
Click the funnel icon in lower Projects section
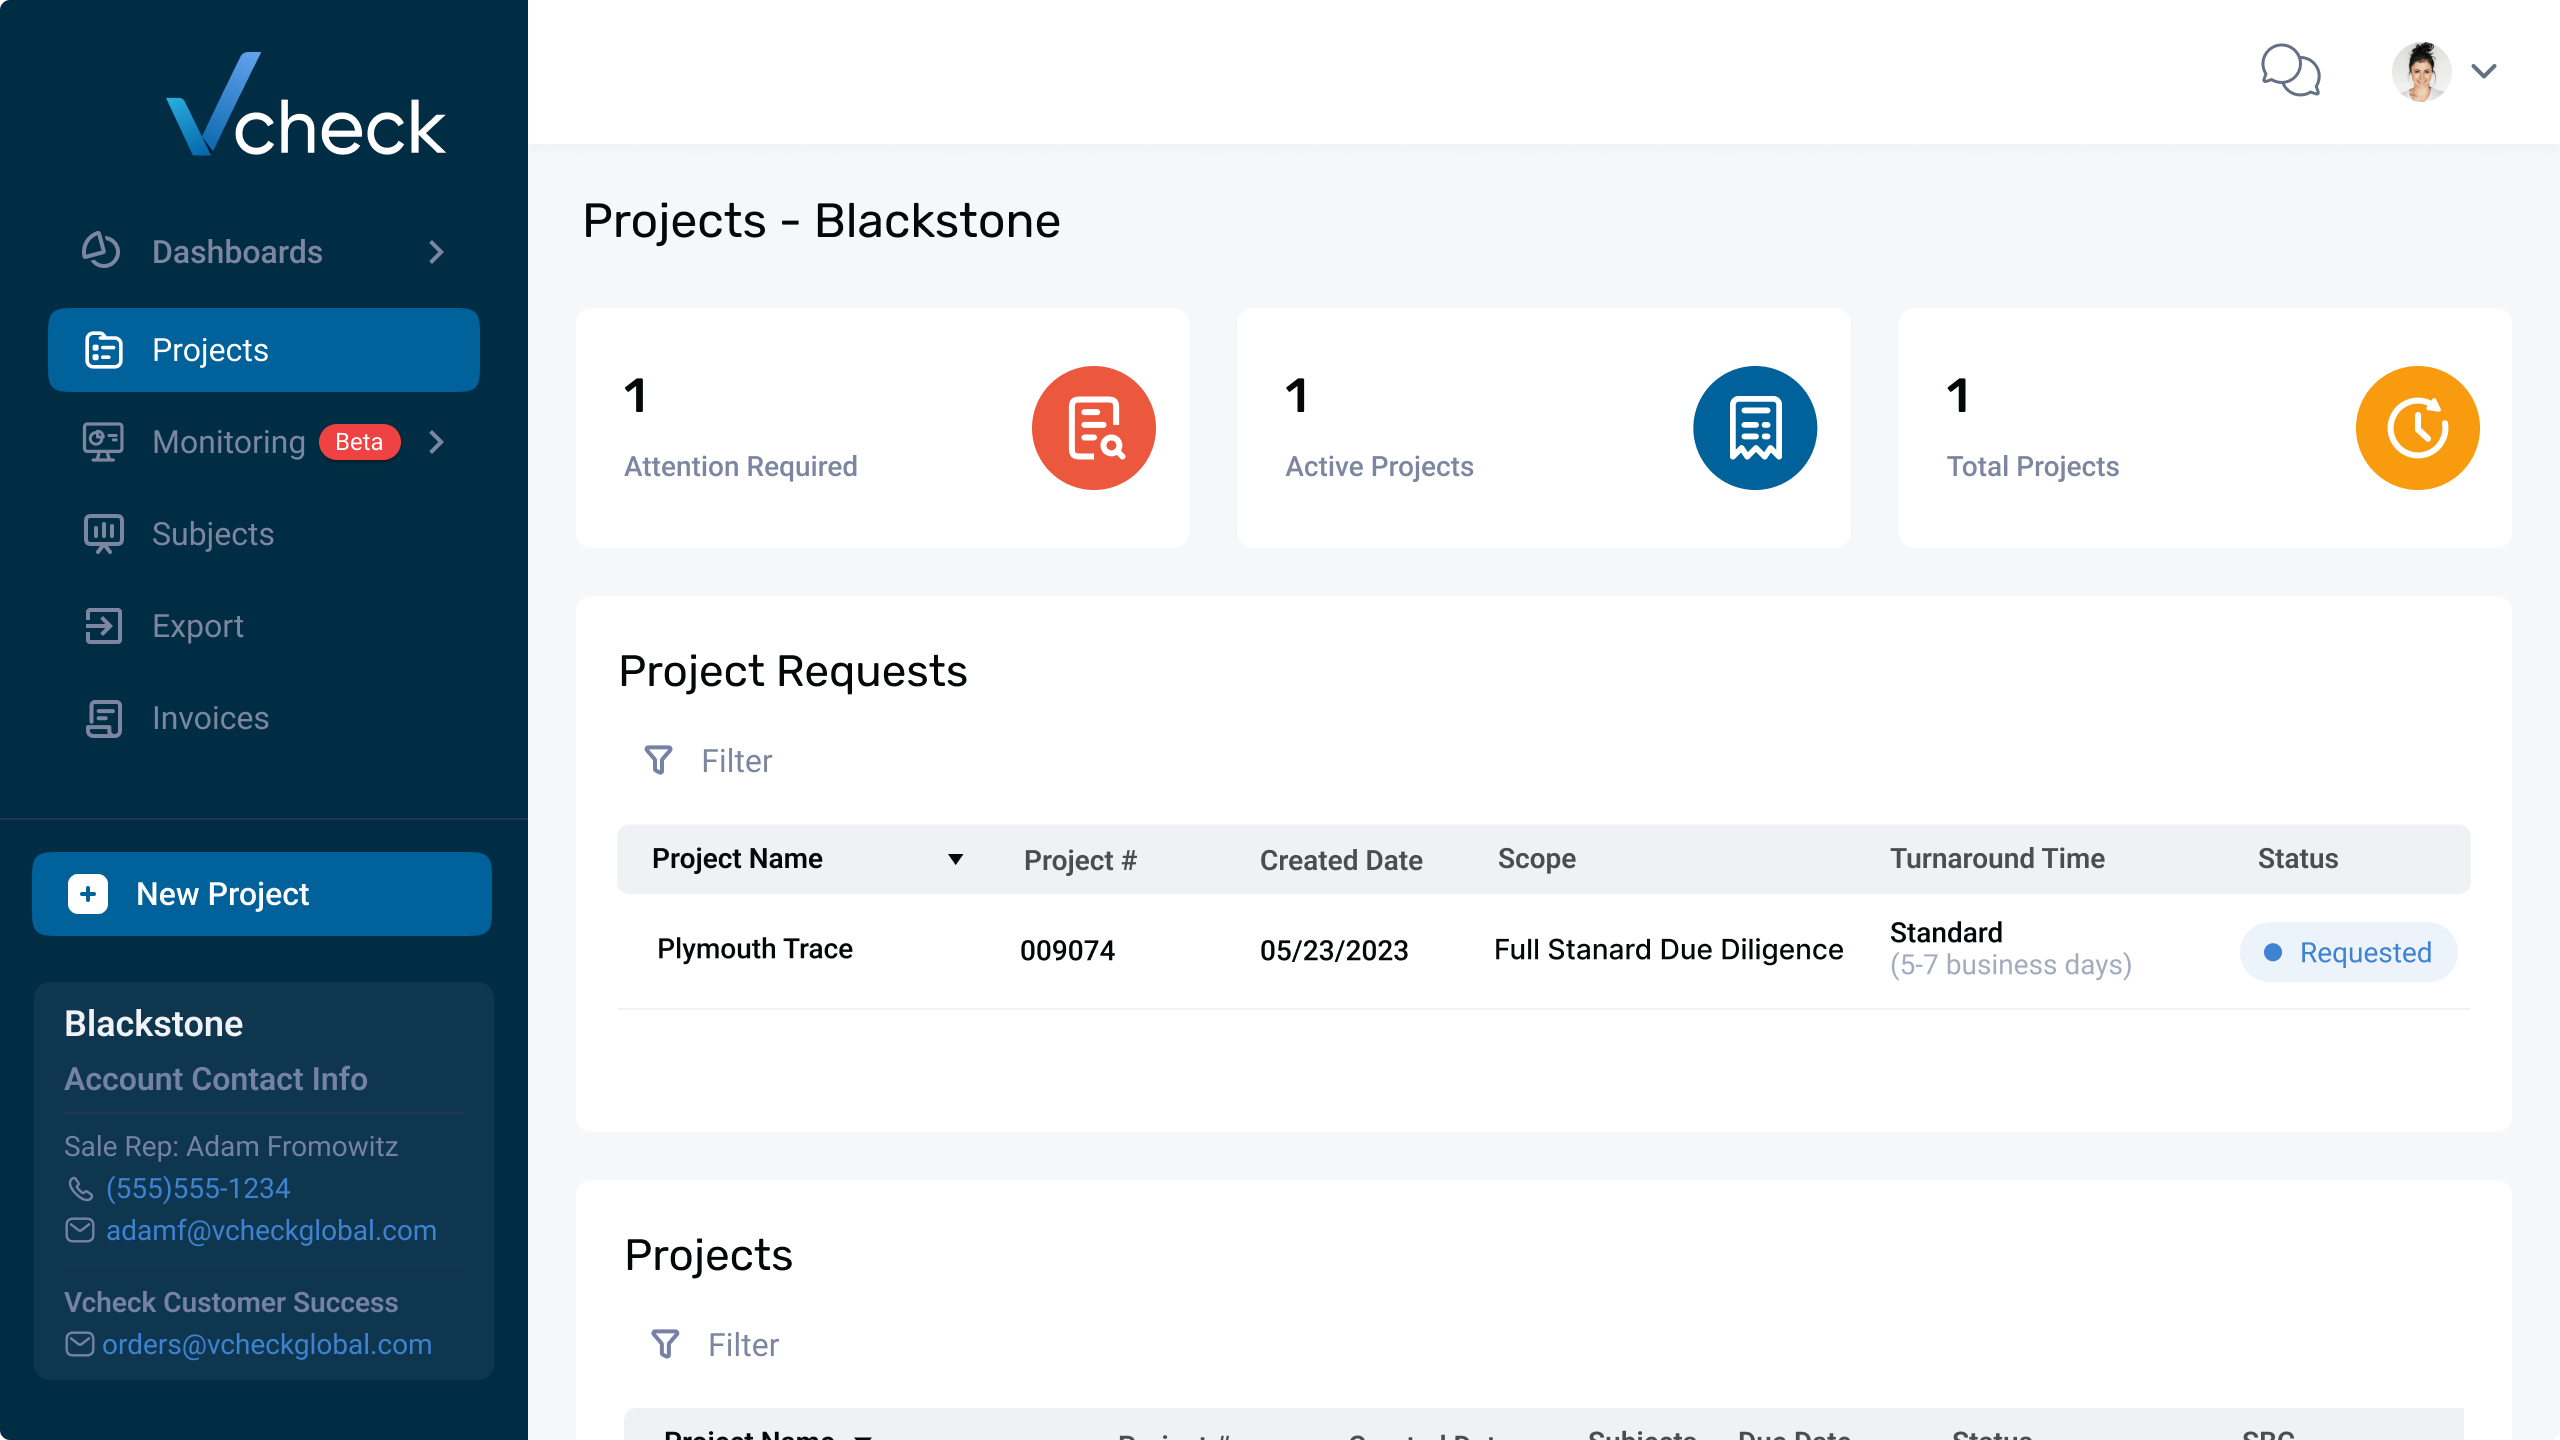665,1345
